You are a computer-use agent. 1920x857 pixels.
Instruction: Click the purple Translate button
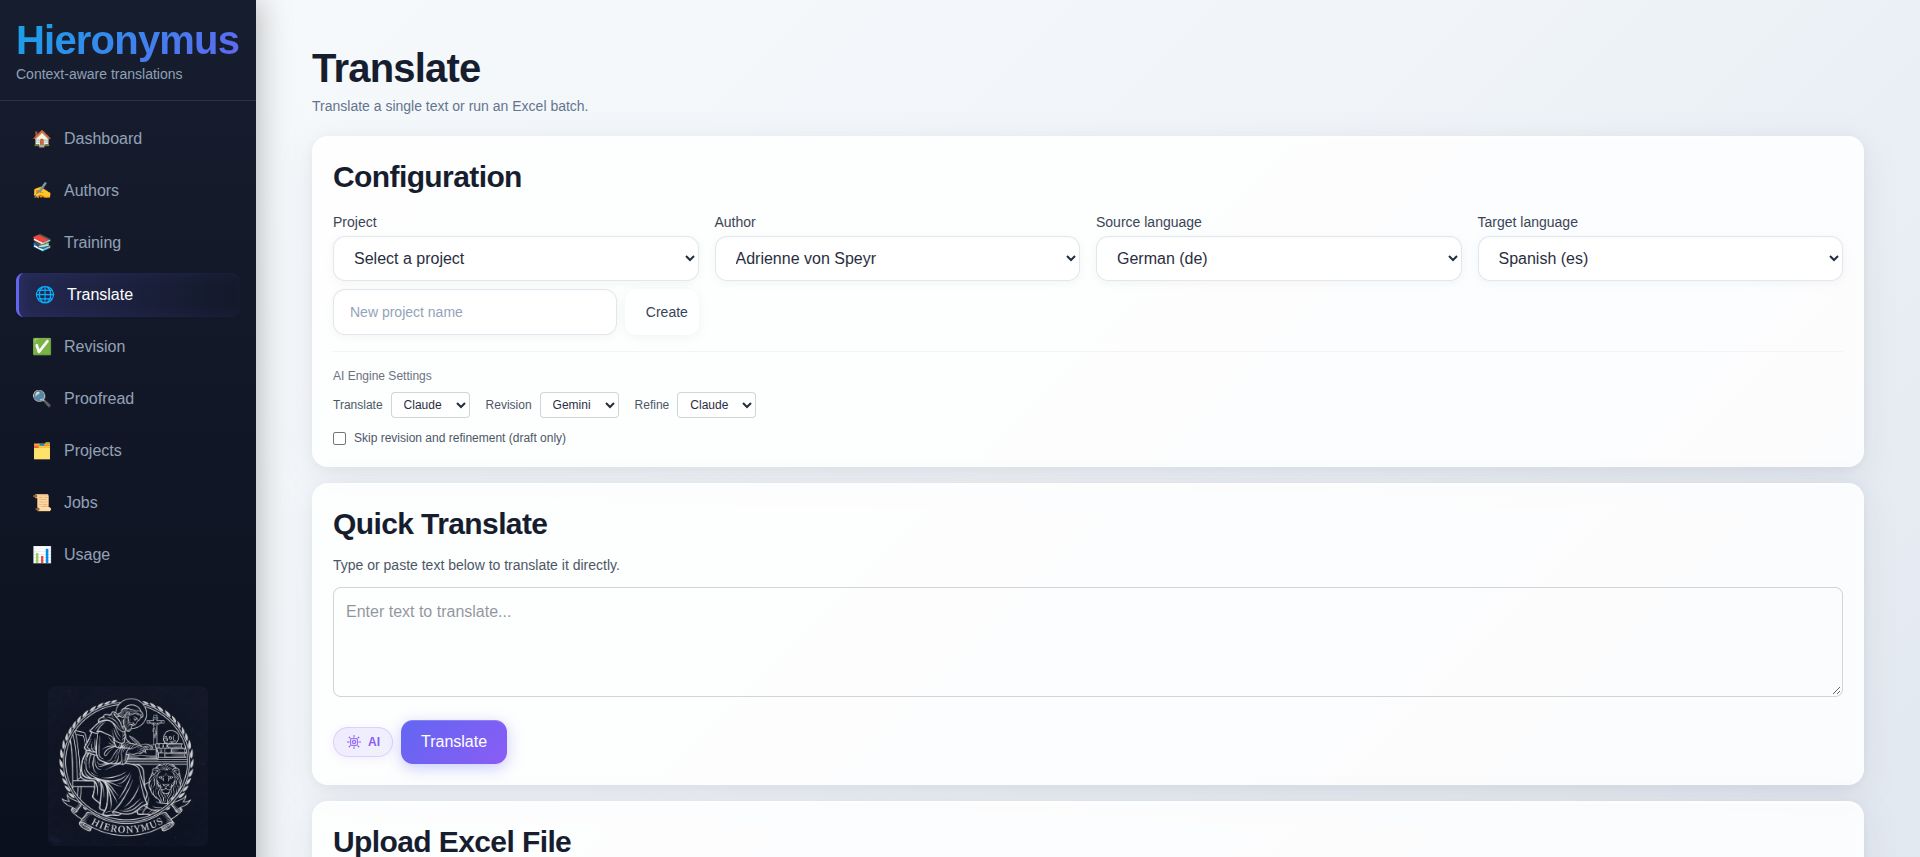click(x=454, y=742)
